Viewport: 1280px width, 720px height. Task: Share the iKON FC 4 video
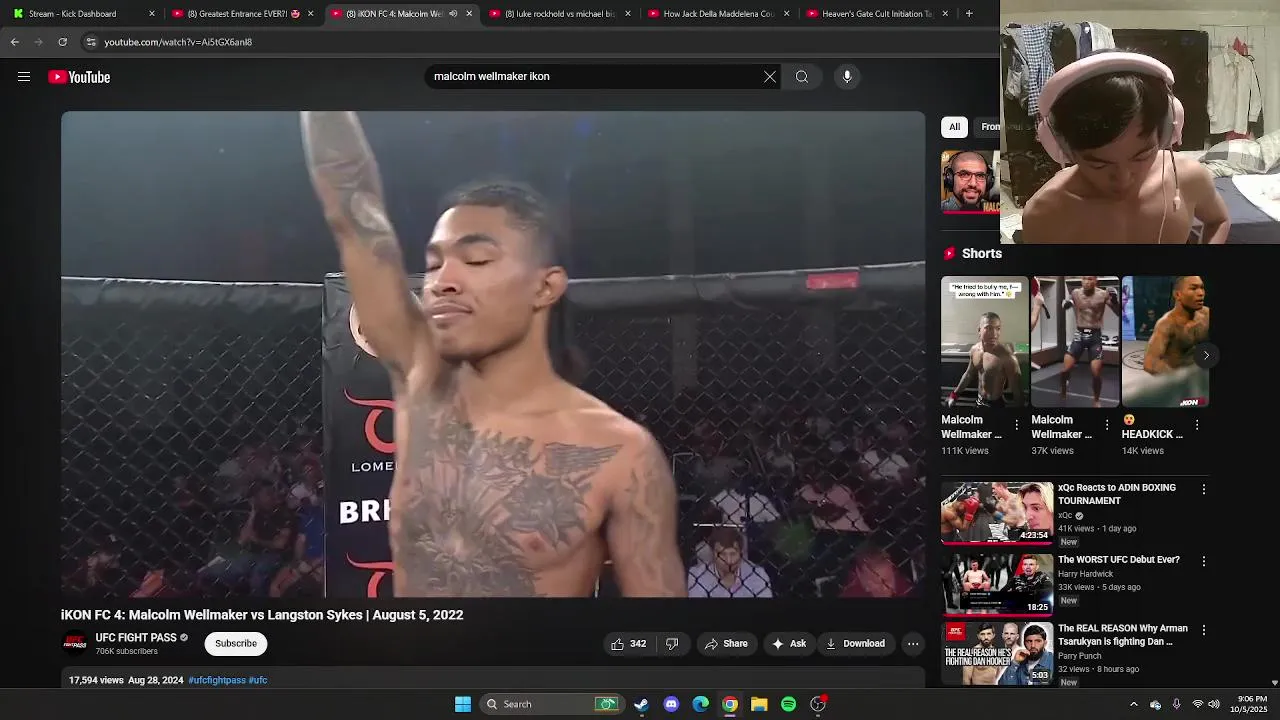(x=726, y=644)
